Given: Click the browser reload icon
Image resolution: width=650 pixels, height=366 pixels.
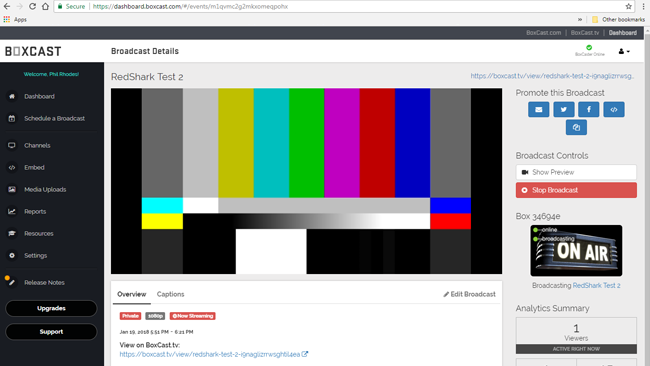Looking at the screenshot, I should [x=32, y=6].
